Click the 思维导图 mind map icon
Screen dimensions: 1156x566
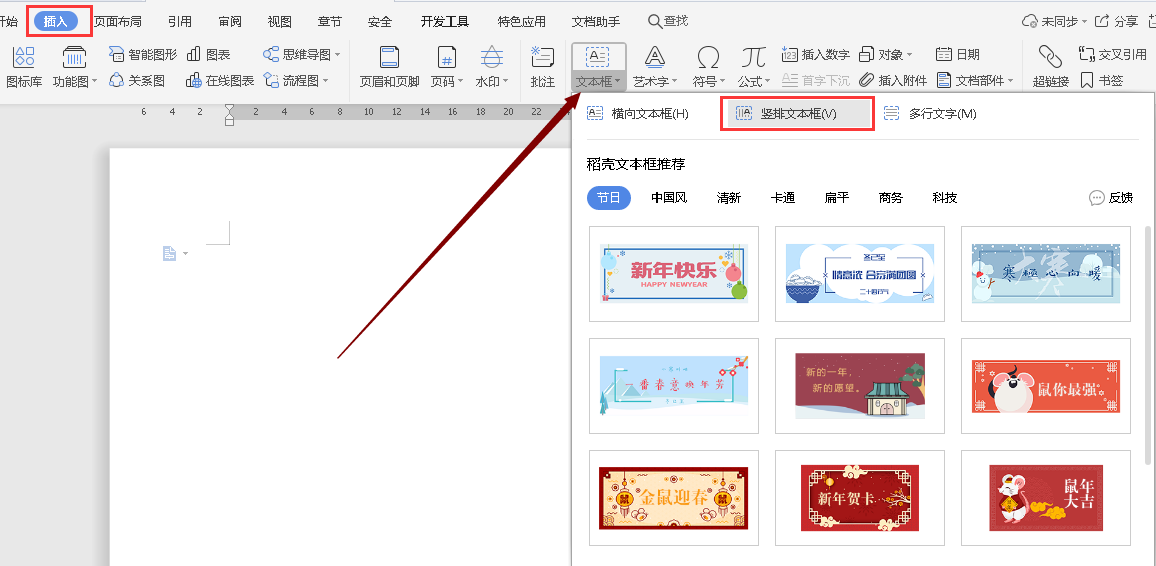point(271,55)
